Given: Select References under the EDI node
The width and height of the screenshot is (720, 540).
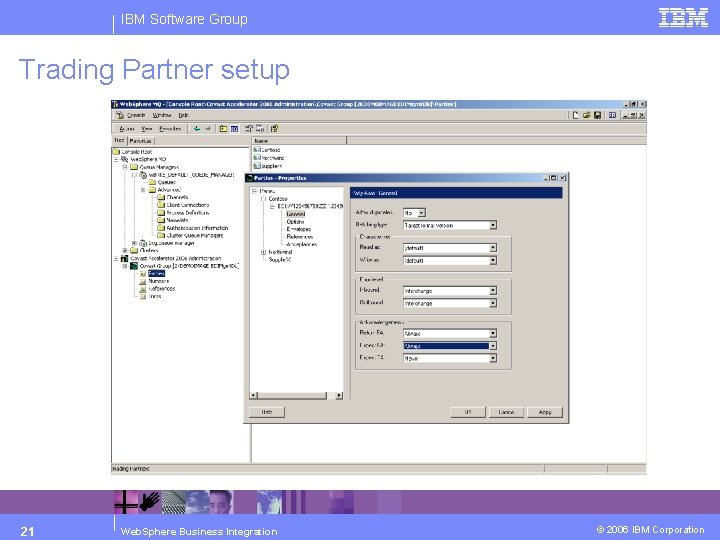Looking at the screenshot, I should pos(300,237).
